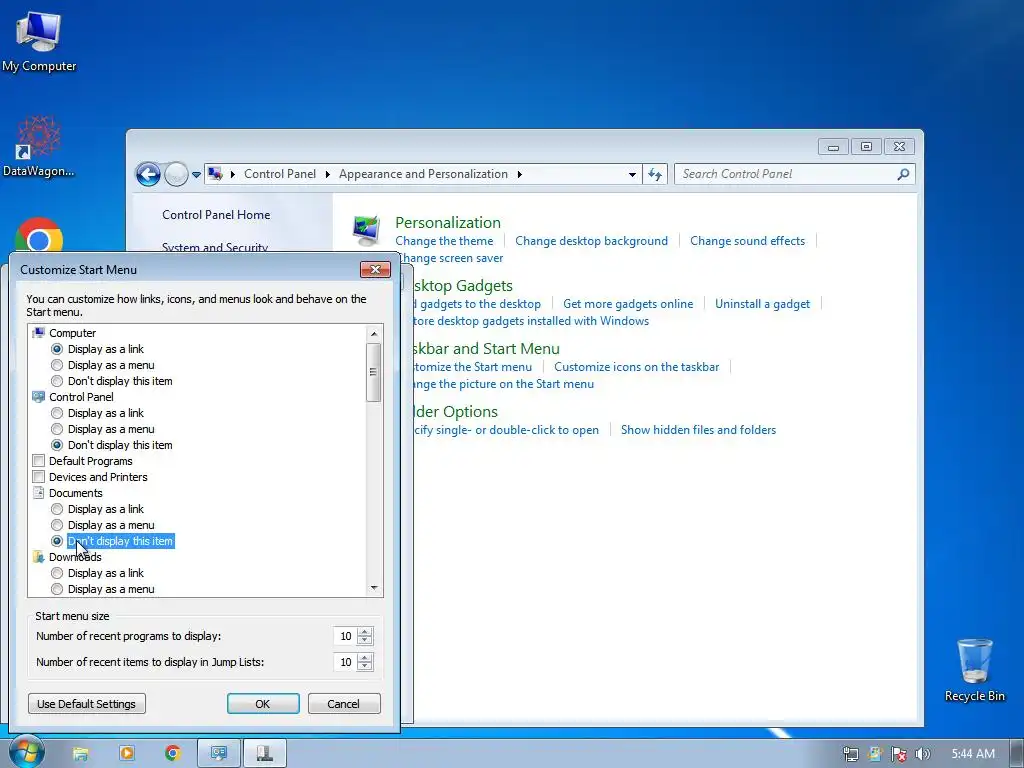Select Documents 'Display as a link'
The image size is (1024, 768).
(x=57, y=509)
